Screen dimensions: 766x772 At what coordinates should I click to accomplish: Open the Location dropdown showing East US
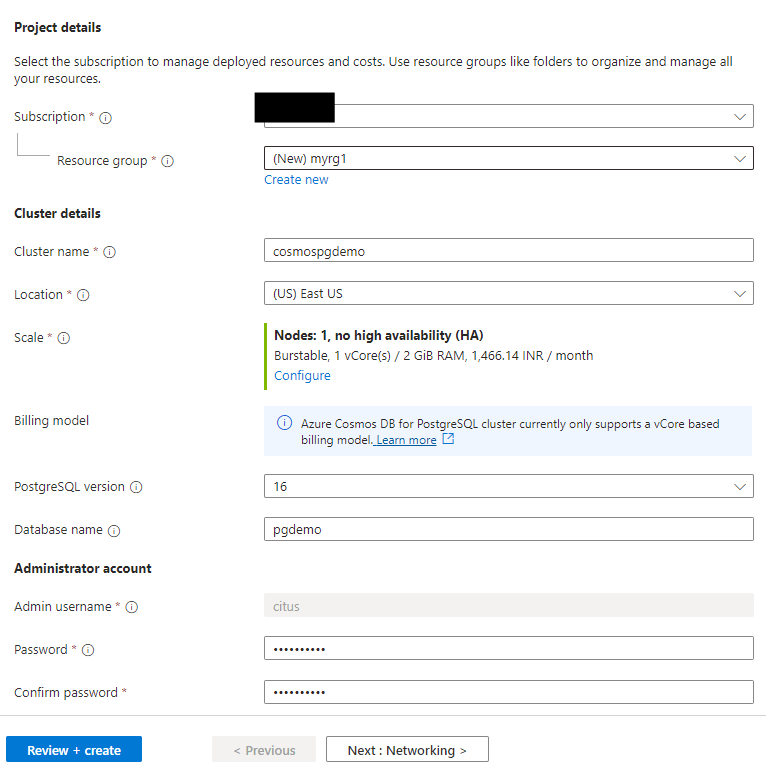click(508, 294)
